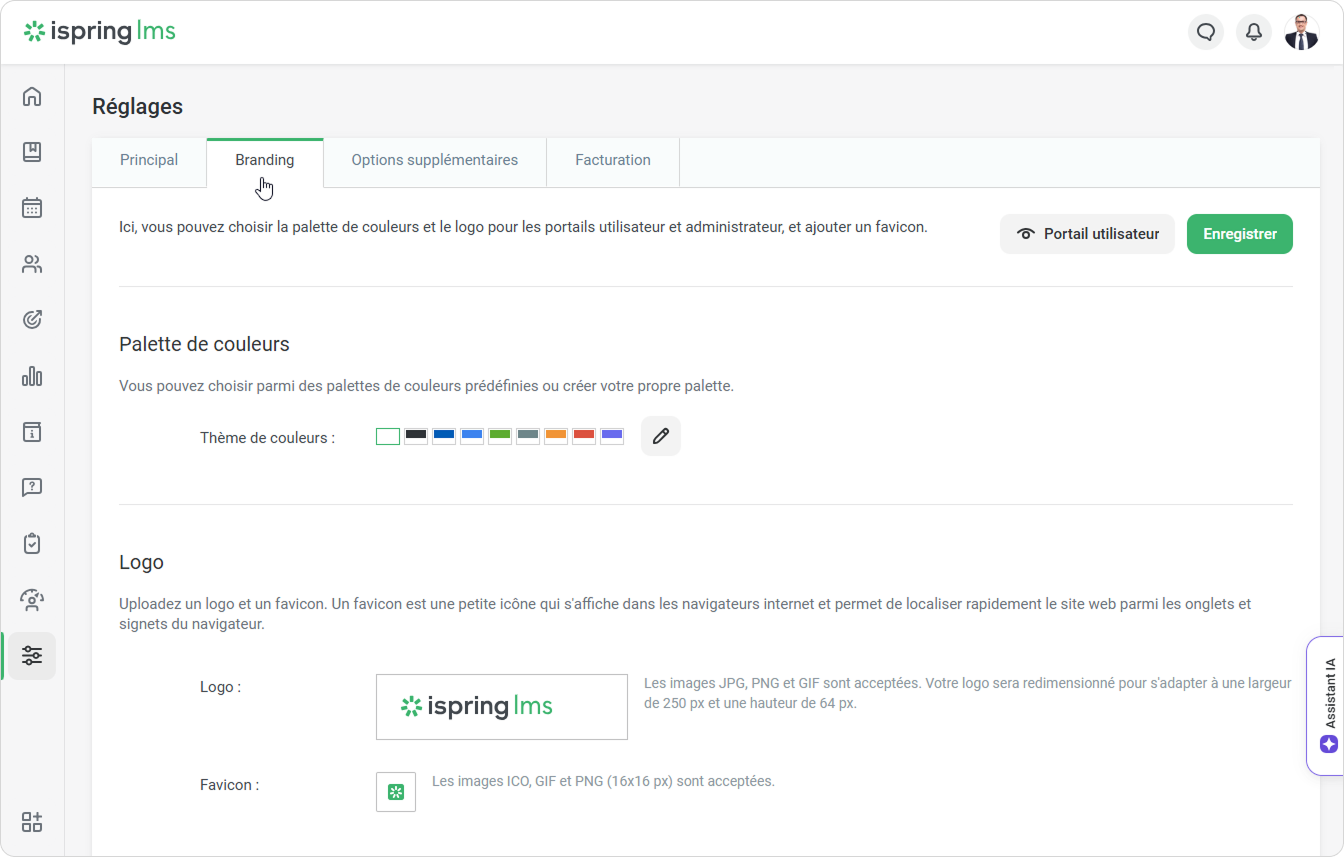
Task: Choose the black color theme swatch
Action: tap(416, 436)
